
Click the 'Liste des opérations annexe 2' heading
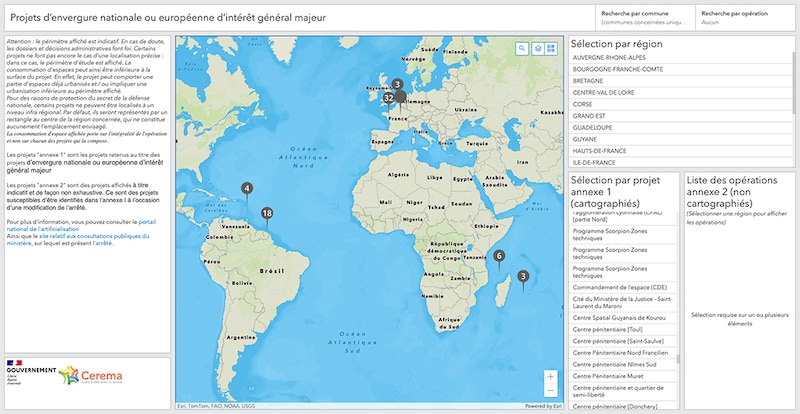pyautogui.click(x=732, y=192)
